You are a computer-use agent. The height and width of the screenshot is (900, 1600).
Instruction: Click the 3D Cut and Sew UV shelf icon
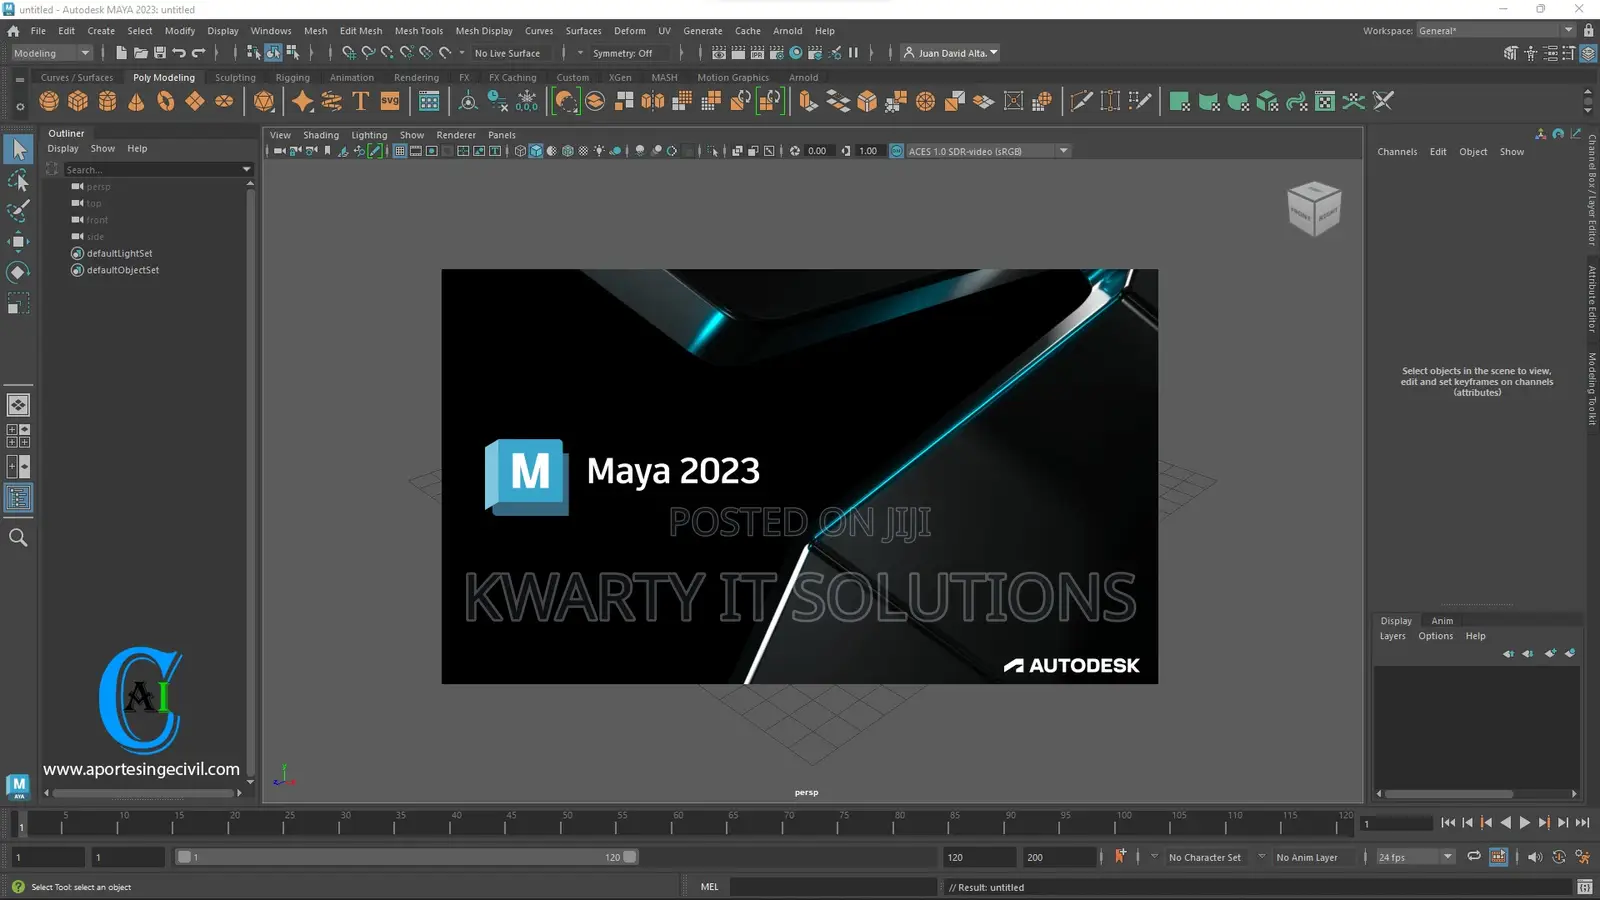coord(1383,101)
